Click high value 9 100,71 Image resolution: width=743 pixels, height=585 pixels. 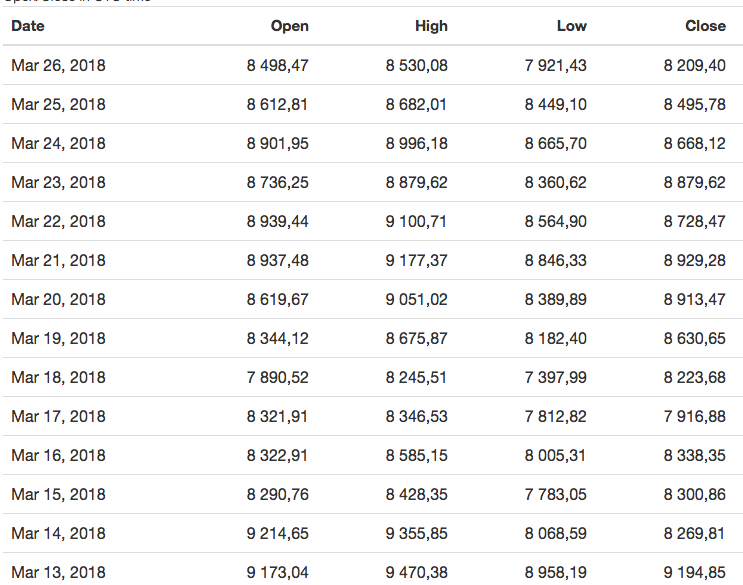[x=417, y=221]
